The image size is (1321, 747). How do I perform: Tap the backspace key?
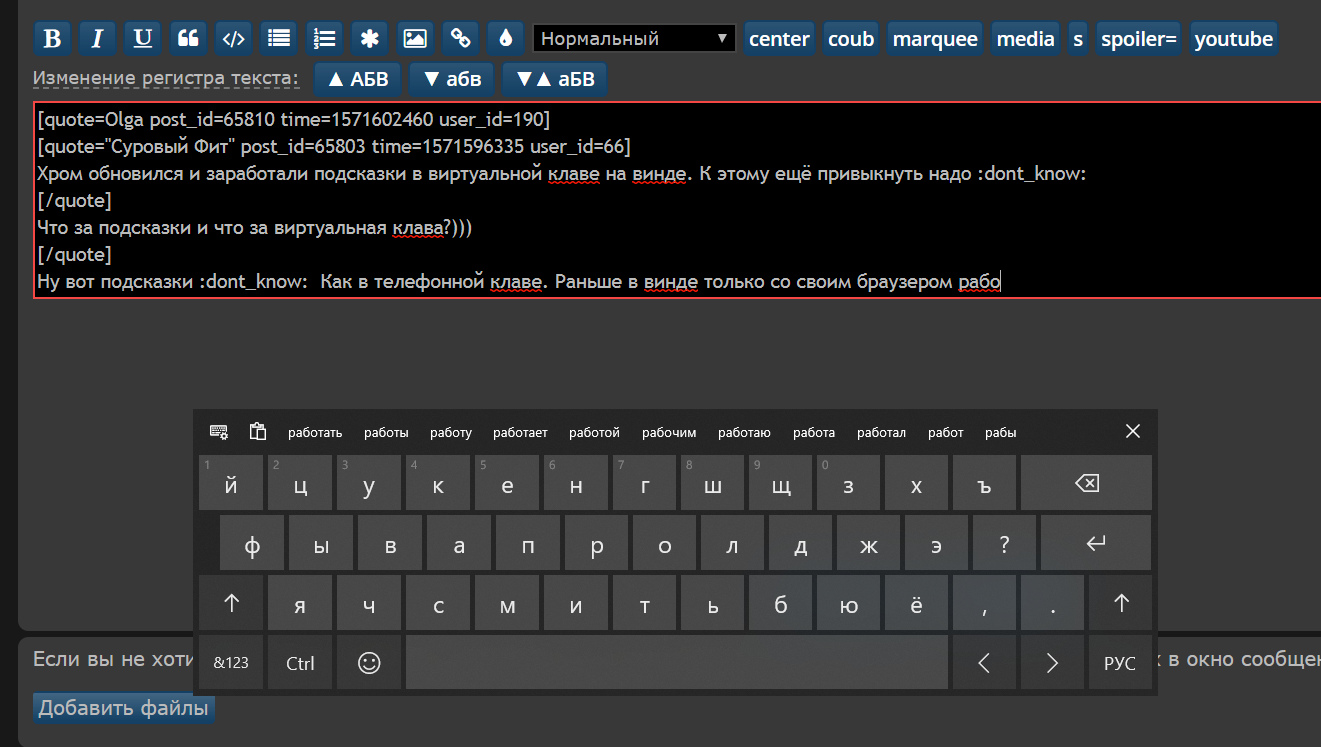(1086, 483)
